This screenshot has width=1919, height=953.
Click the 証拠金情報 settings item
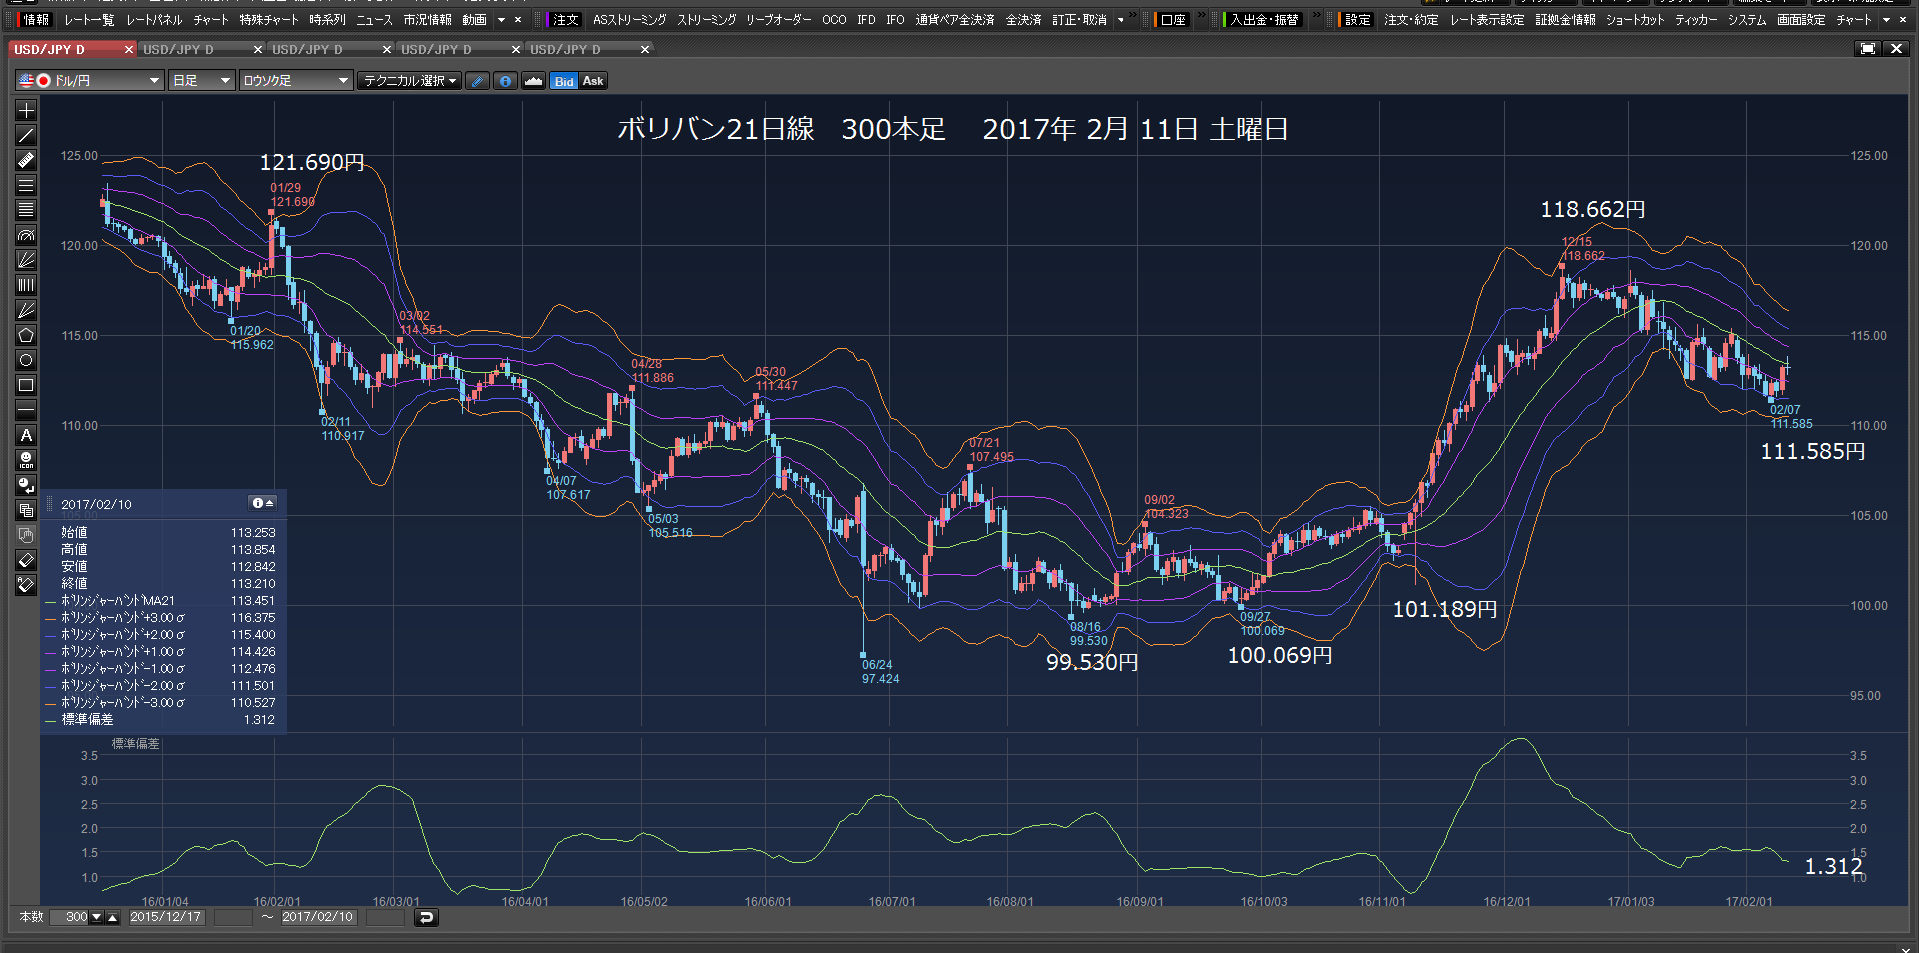coord(1565,20)
